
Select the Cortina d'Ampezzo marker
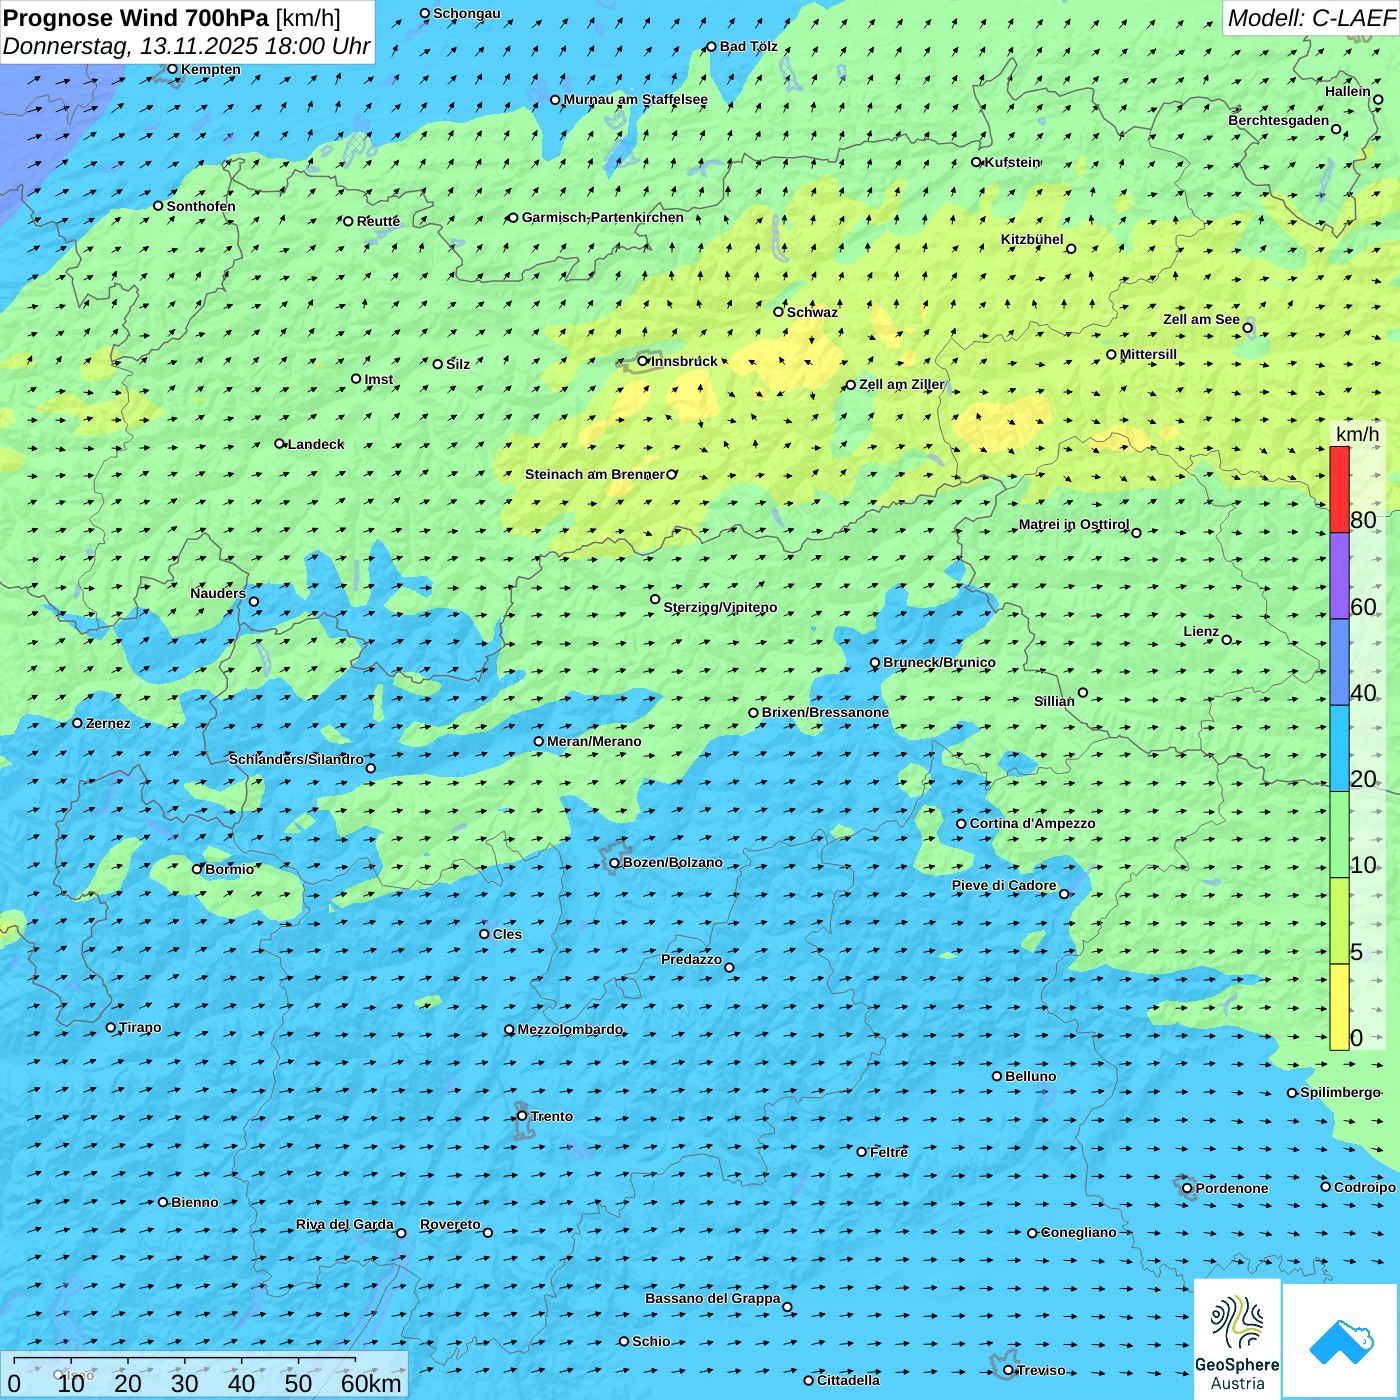[x=961, y=824]
